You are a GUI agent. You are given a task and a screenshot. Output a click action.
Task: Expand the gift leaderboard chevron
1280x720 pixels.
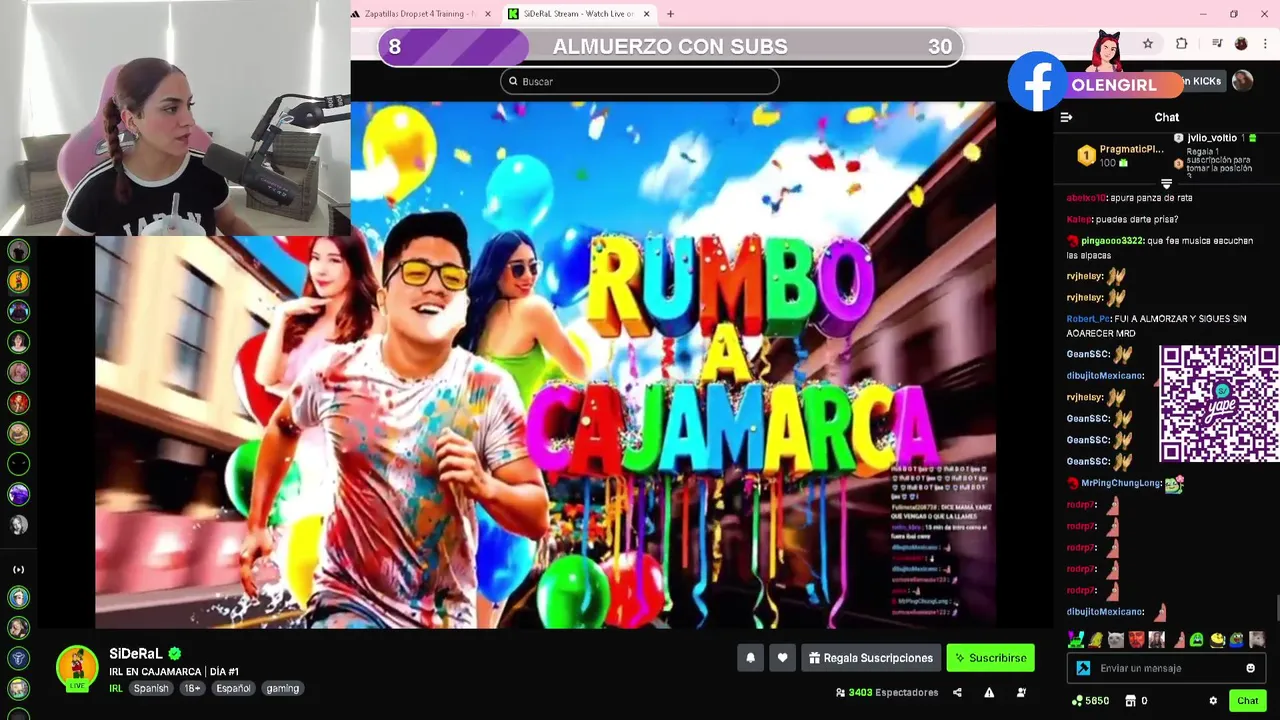(1166, 184)
